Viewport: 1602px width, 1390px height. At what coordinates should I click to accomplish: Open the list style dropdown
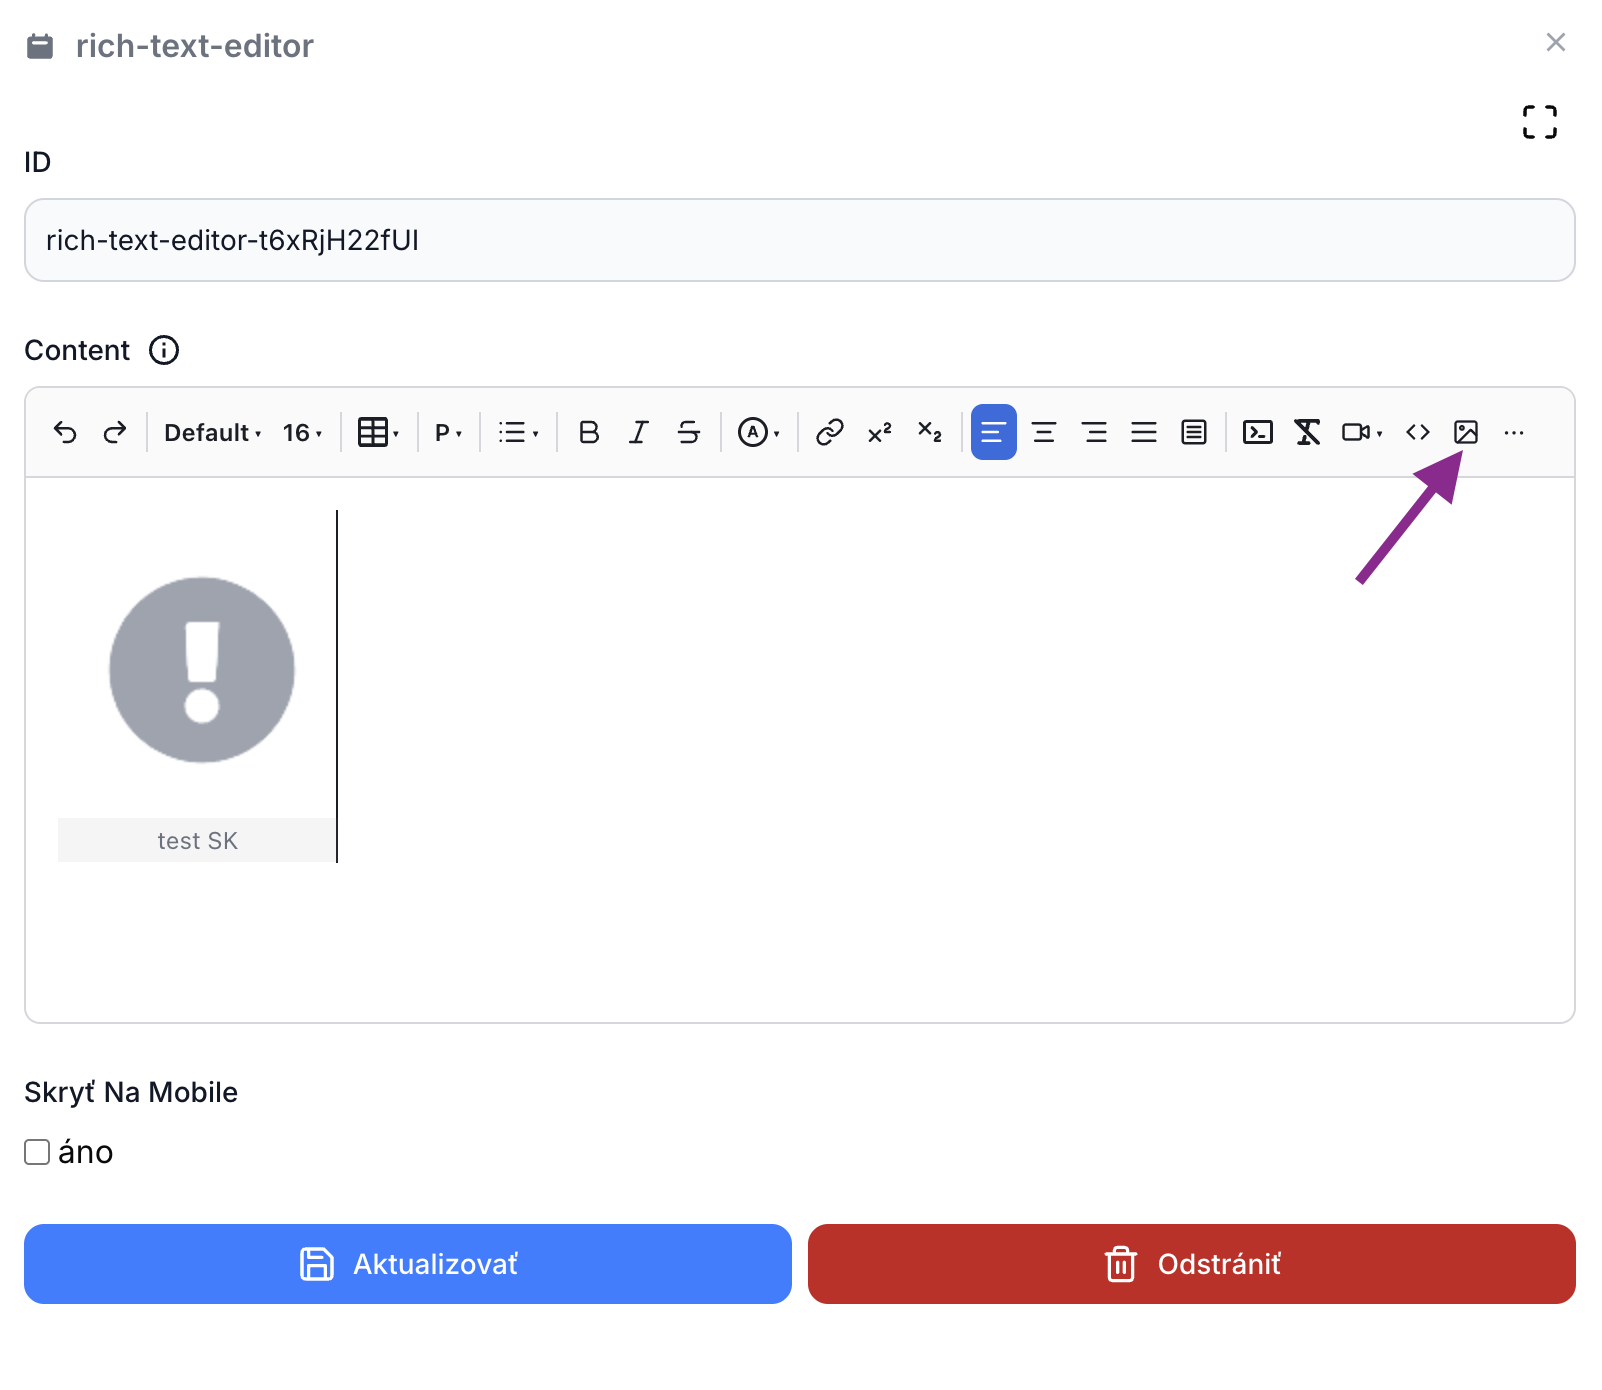(x=518, y=432)
